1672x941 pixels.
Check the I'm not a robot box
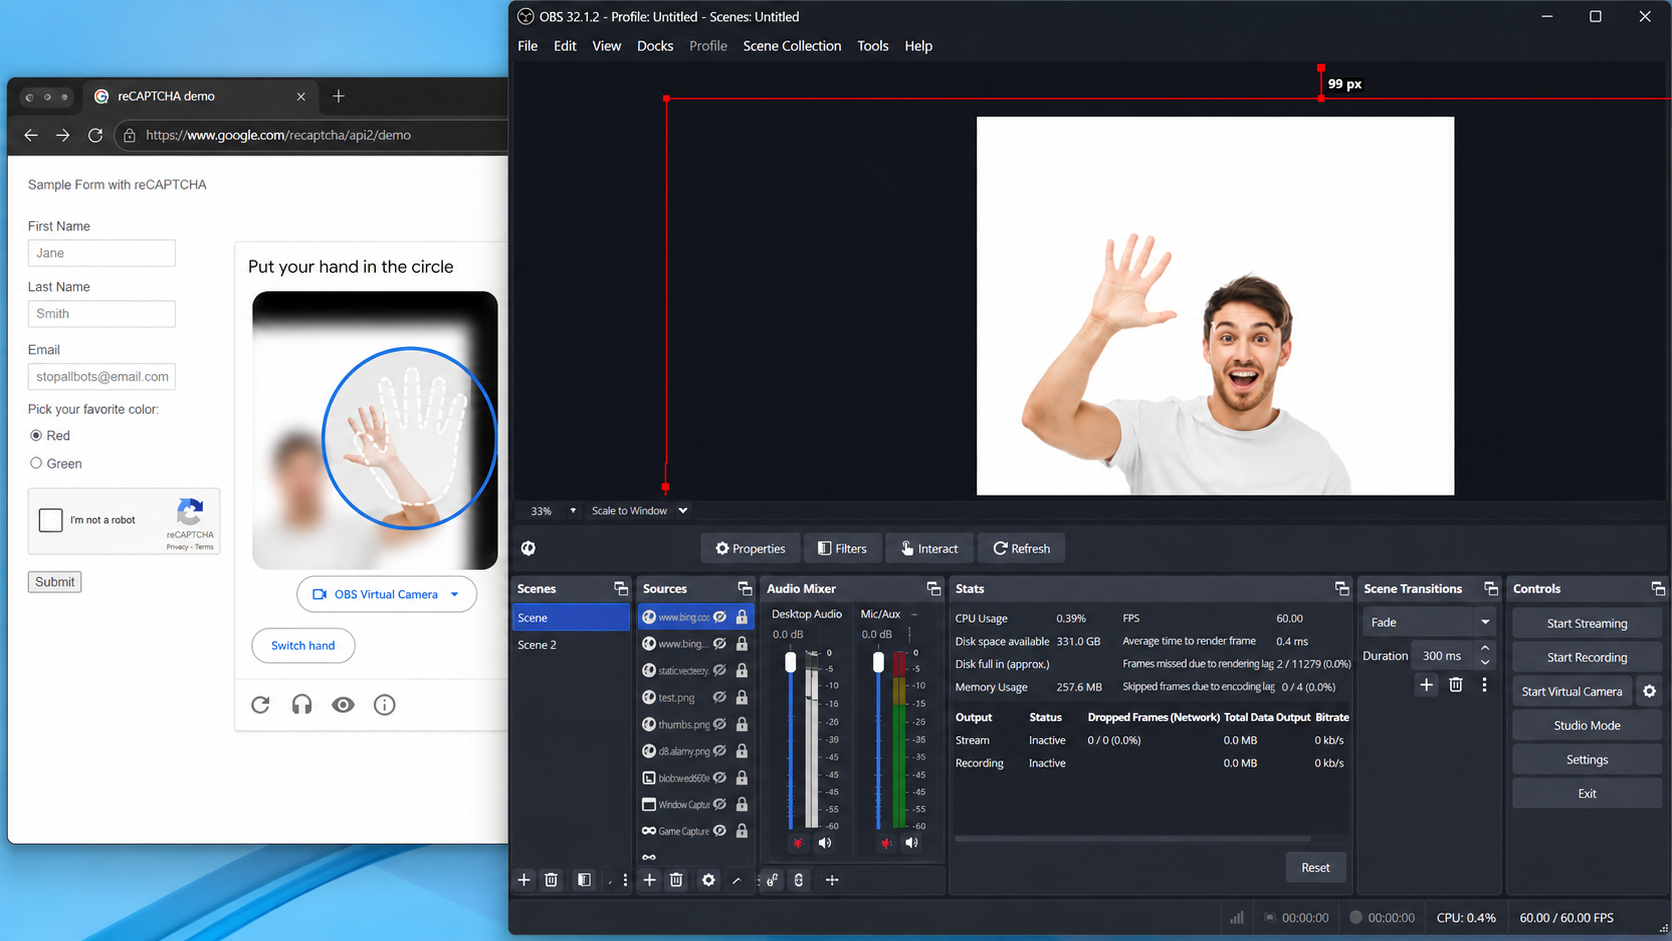pyautogui.click(x=51, y=520)
